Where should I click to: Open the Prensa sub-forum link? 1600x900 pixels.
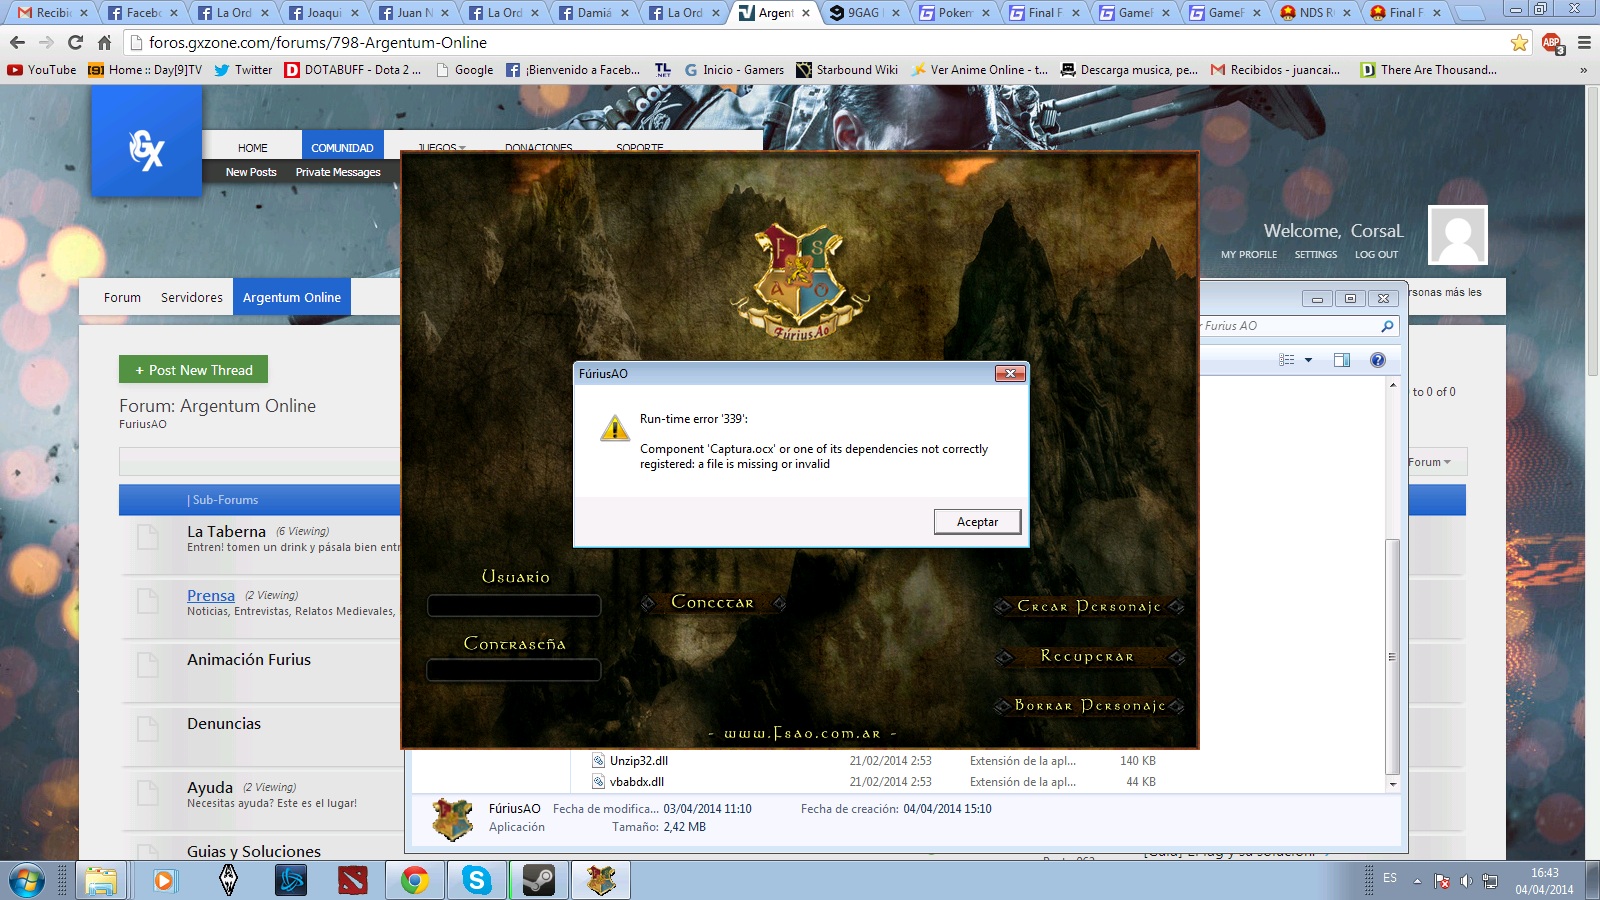211,595
